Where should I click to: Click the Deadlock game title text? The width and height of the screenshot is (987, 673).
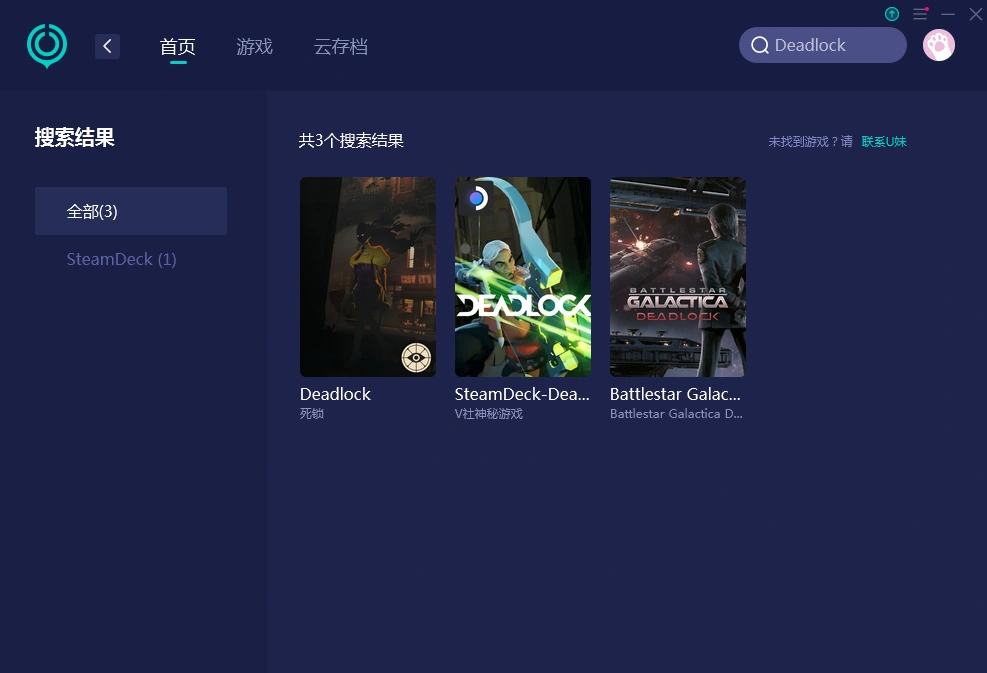(x=336, y=394)
